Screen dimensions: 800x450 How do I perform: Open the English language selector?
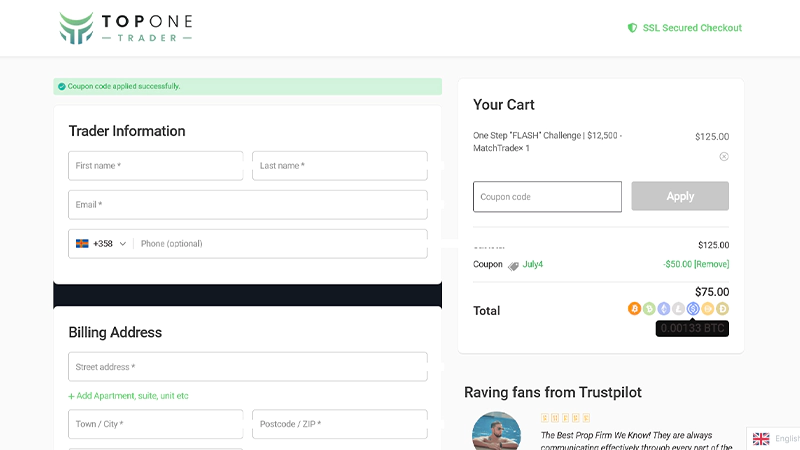coord(773,439)
